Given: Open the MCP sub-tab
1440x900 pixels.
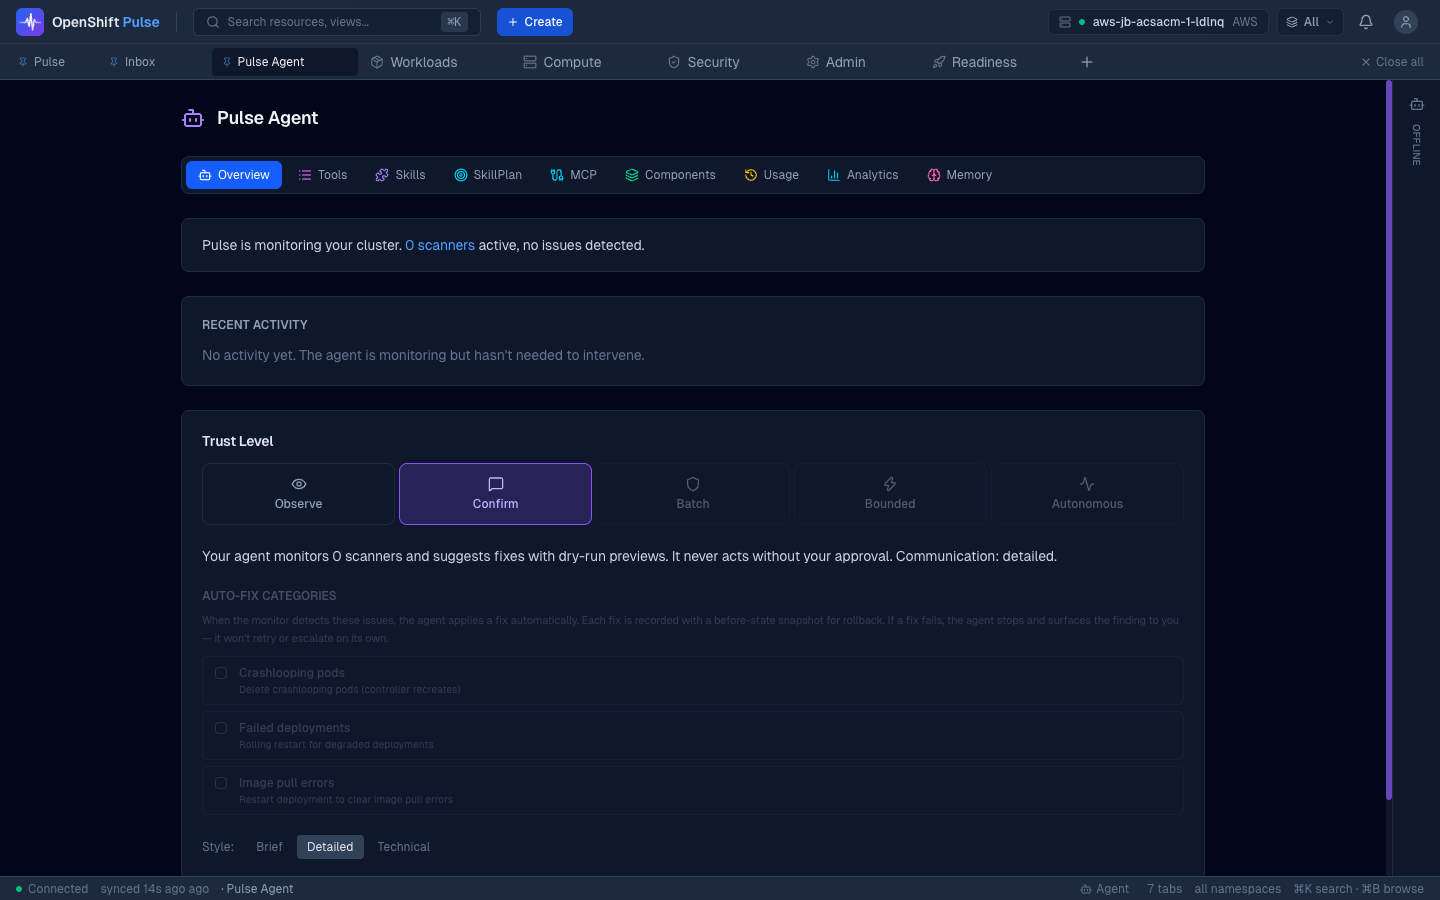Looking at the screenshot, I should 573,175.
